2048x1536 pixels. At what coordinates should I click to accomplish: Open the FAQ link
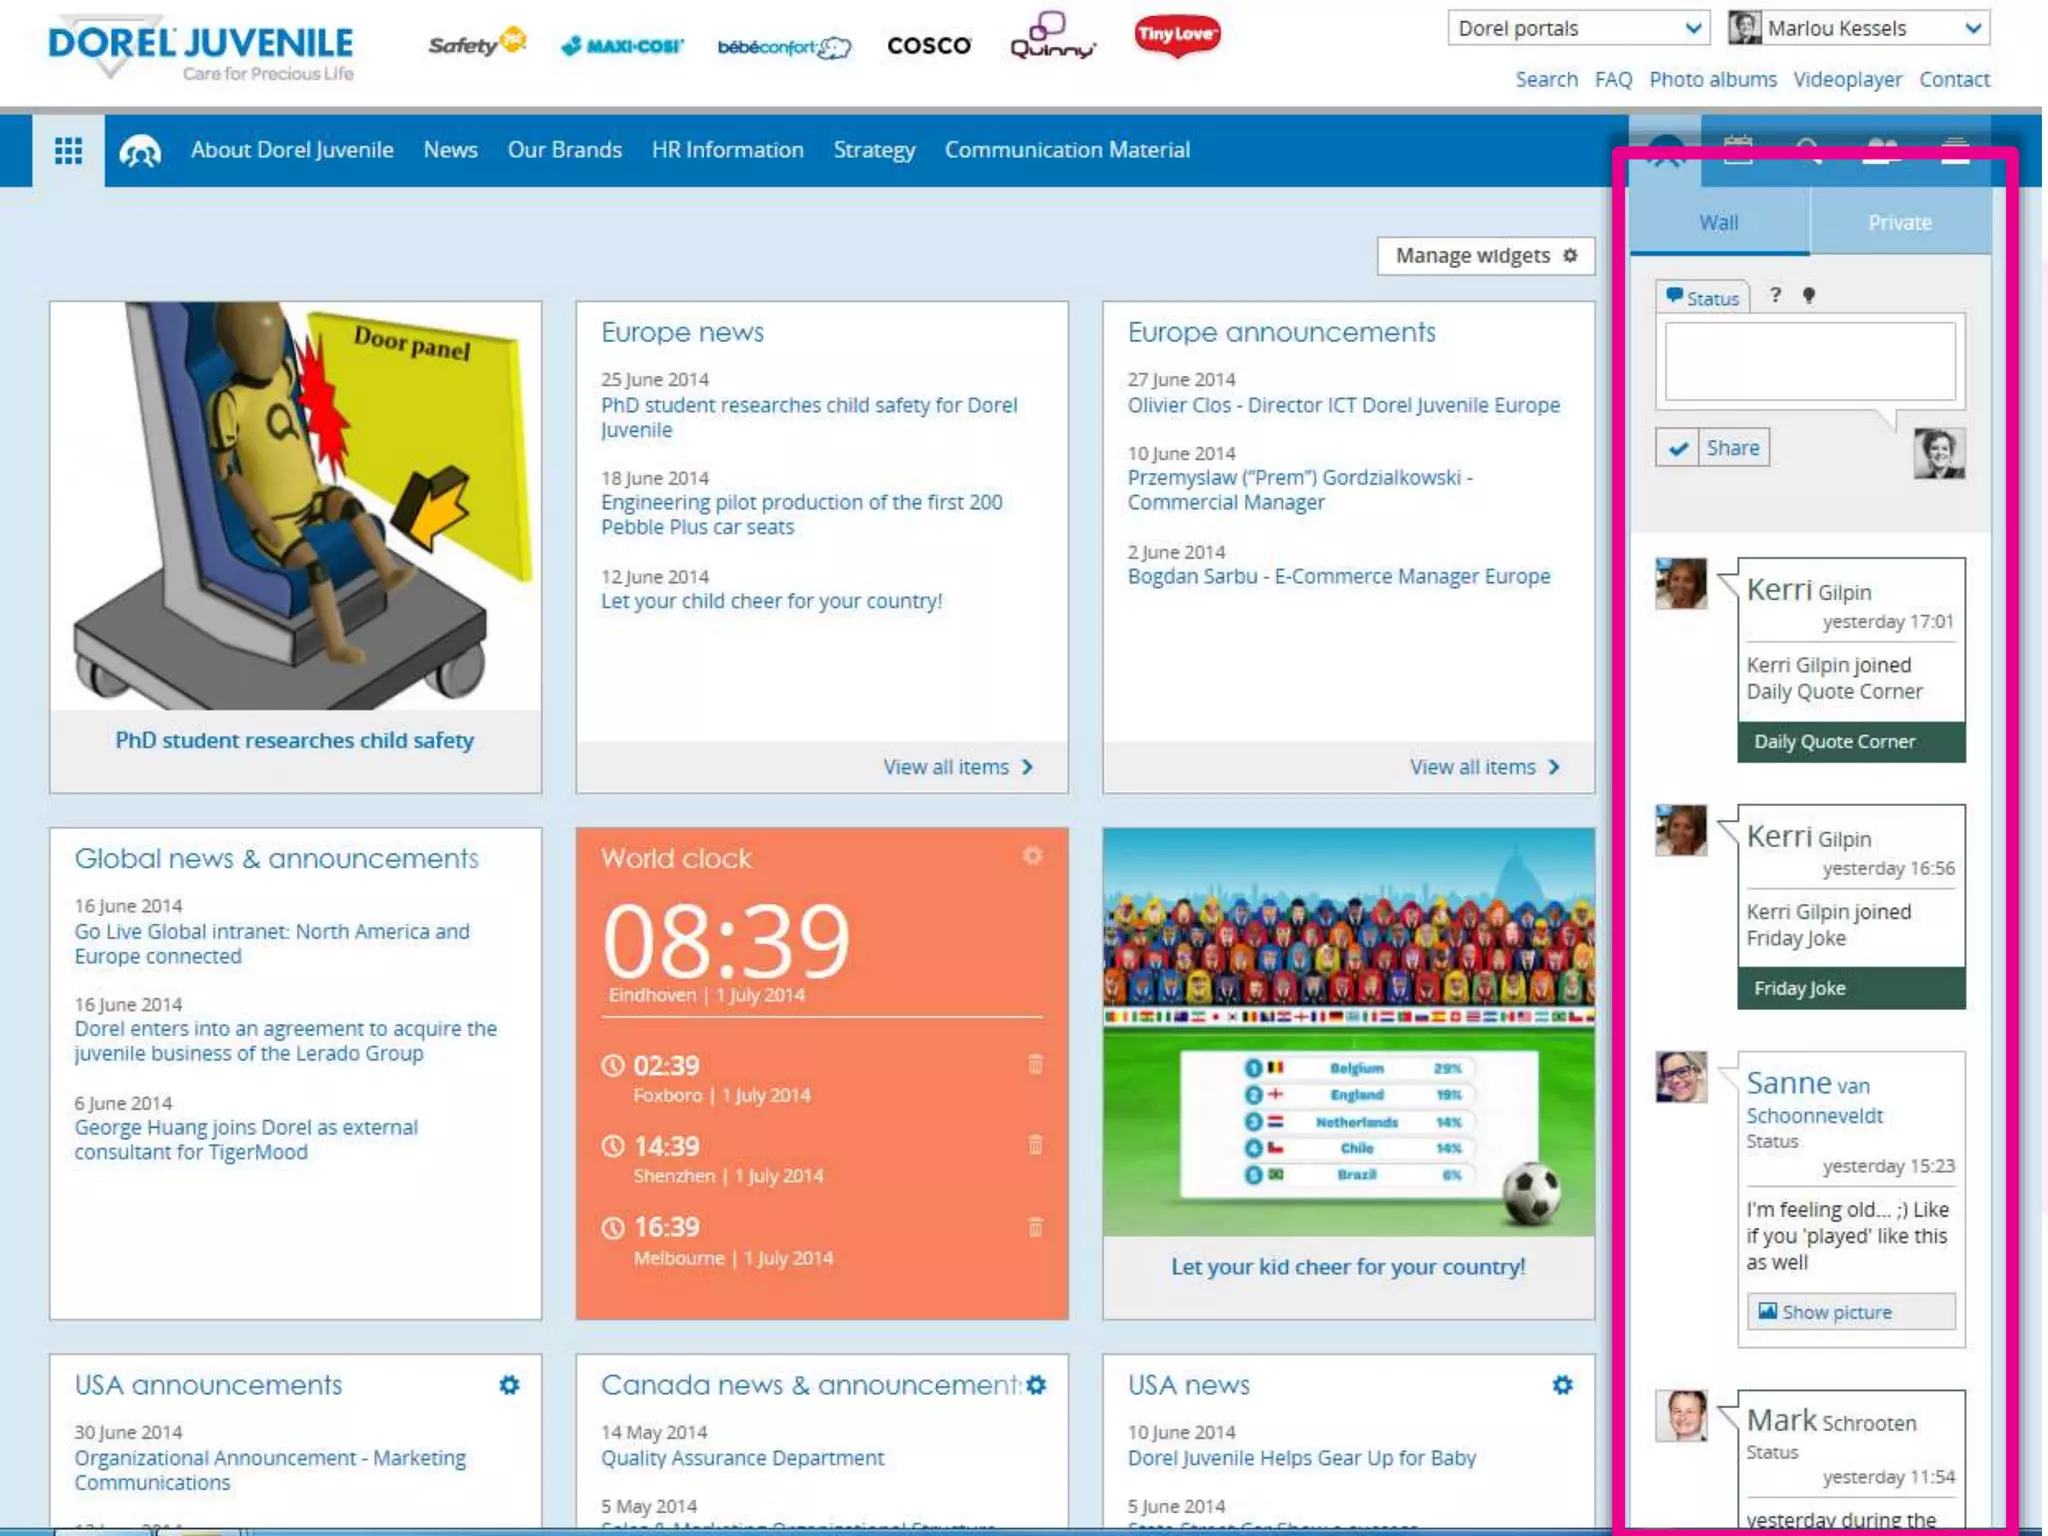tap(1613, 79)
